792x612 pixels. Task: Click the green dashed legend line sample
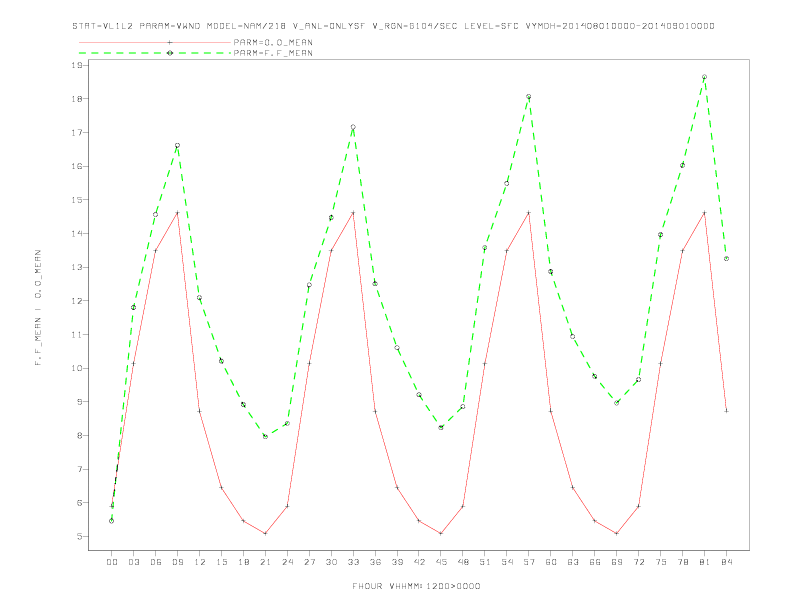pyautogui.click(x=155, y=53)
